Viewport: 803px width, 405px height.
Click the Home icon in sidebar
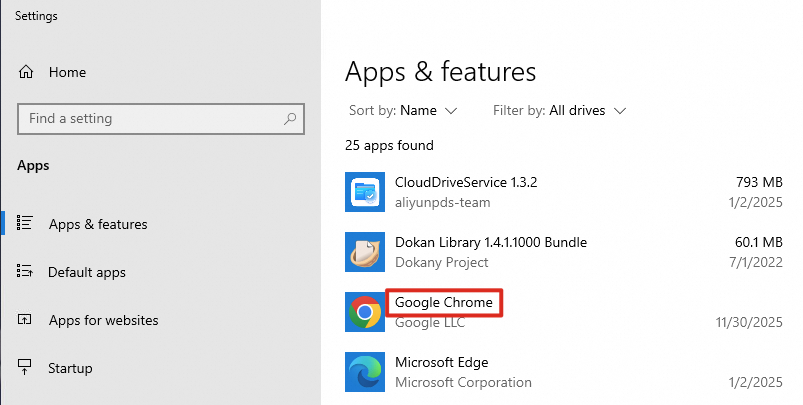26,72
